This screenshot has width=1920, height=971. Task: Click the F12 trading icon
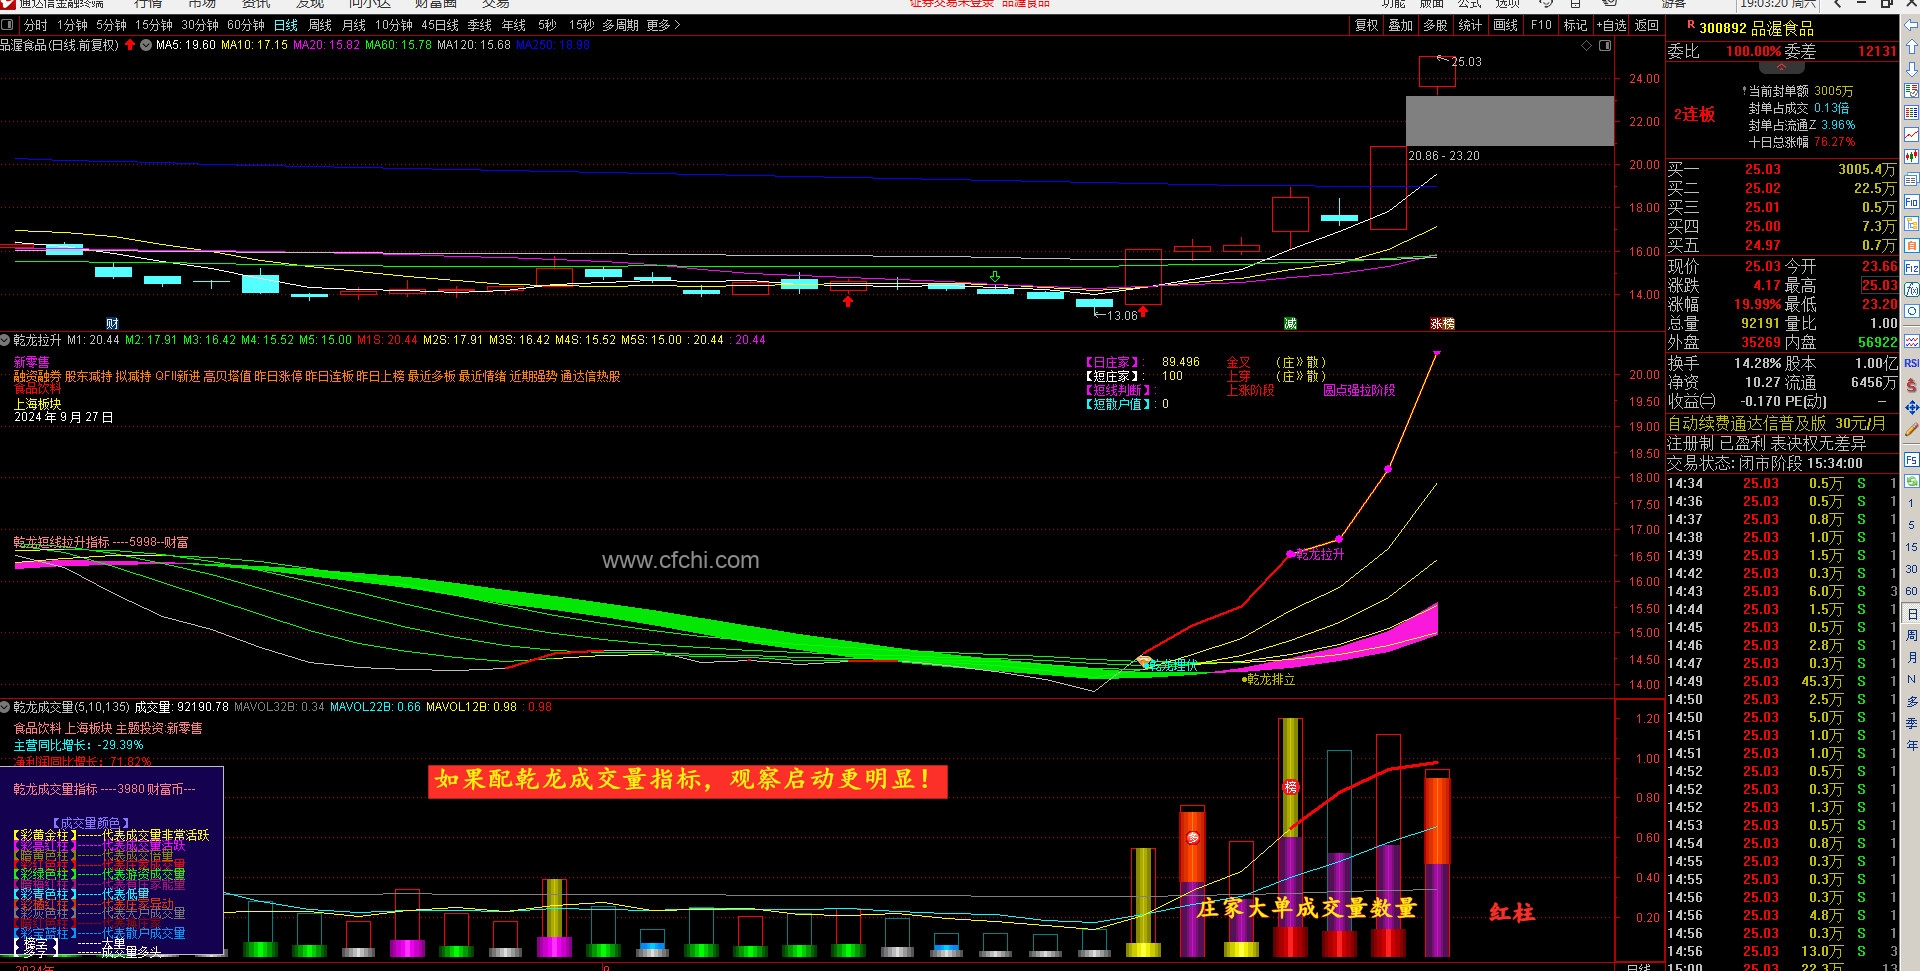1911,267
